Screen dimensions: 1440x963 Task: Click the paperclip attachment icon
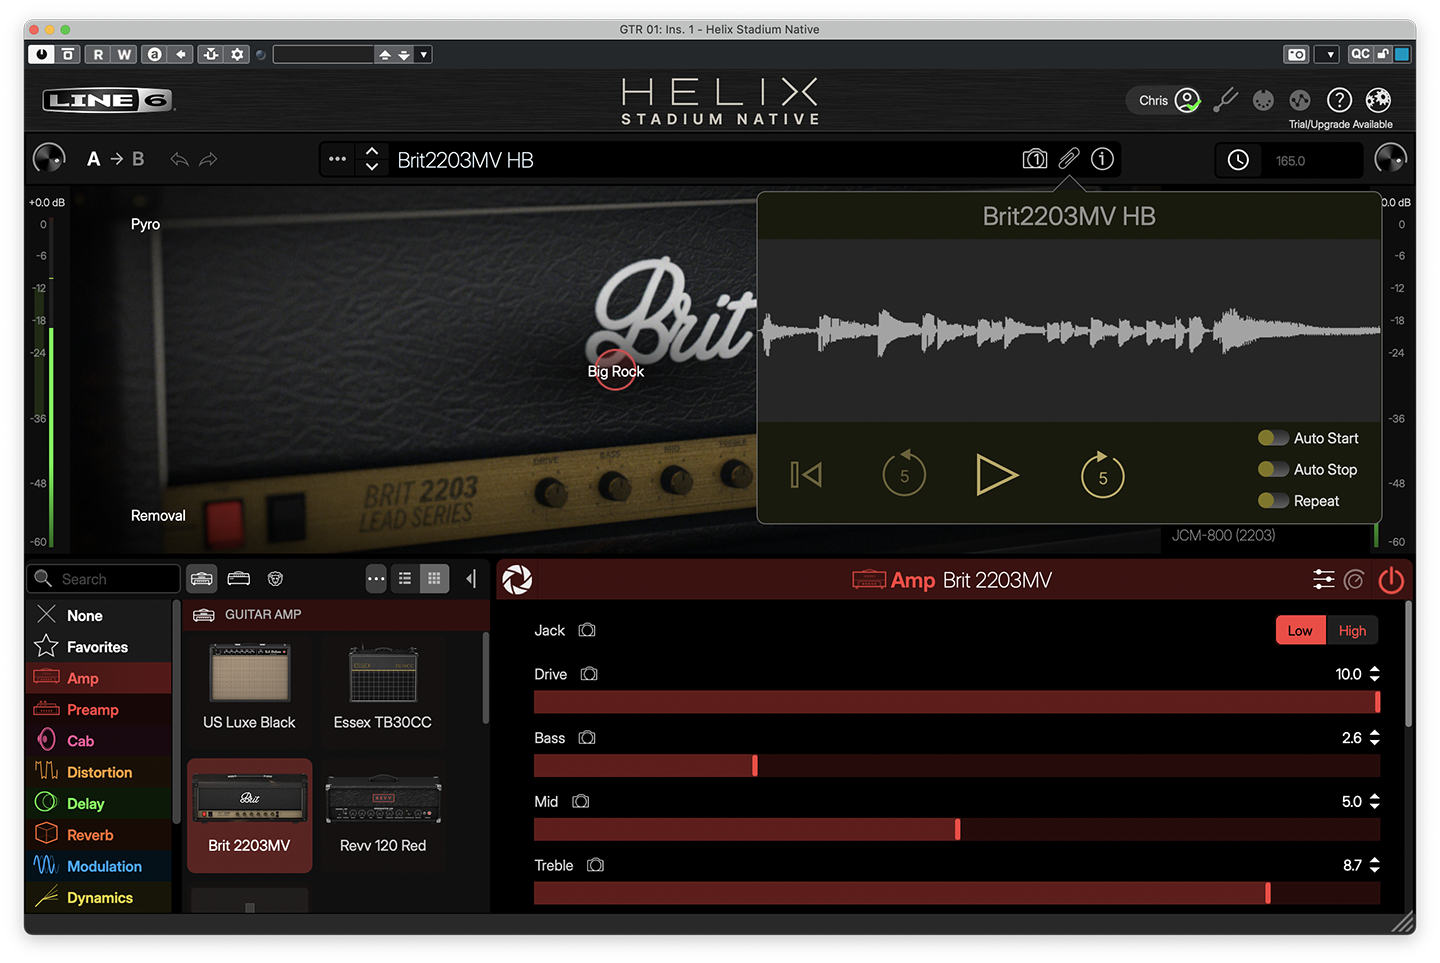pos(1069,159)
